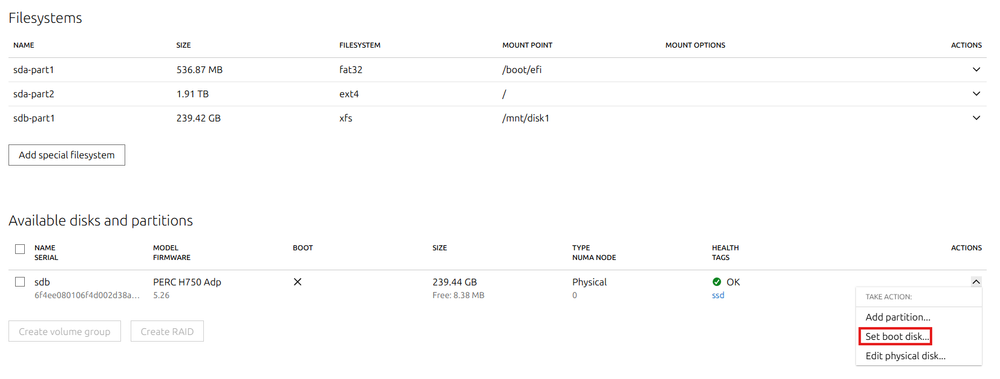Expand actions for sdb-part1 filesystem
The width and height of the screenshot is (1000, 379).
point(976,118)
